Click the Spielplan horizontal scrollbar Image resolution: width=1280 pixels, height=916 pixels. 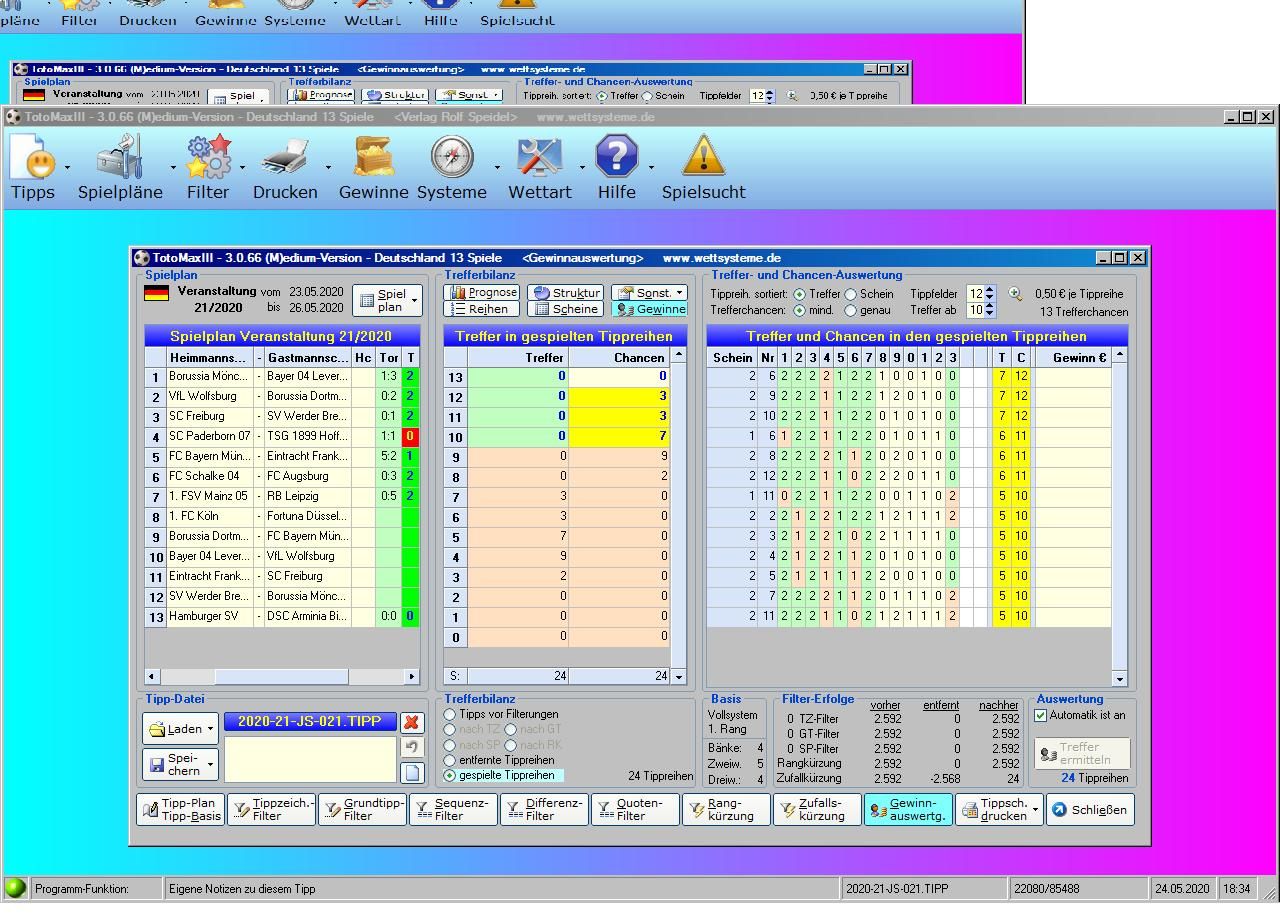(282, 677)
